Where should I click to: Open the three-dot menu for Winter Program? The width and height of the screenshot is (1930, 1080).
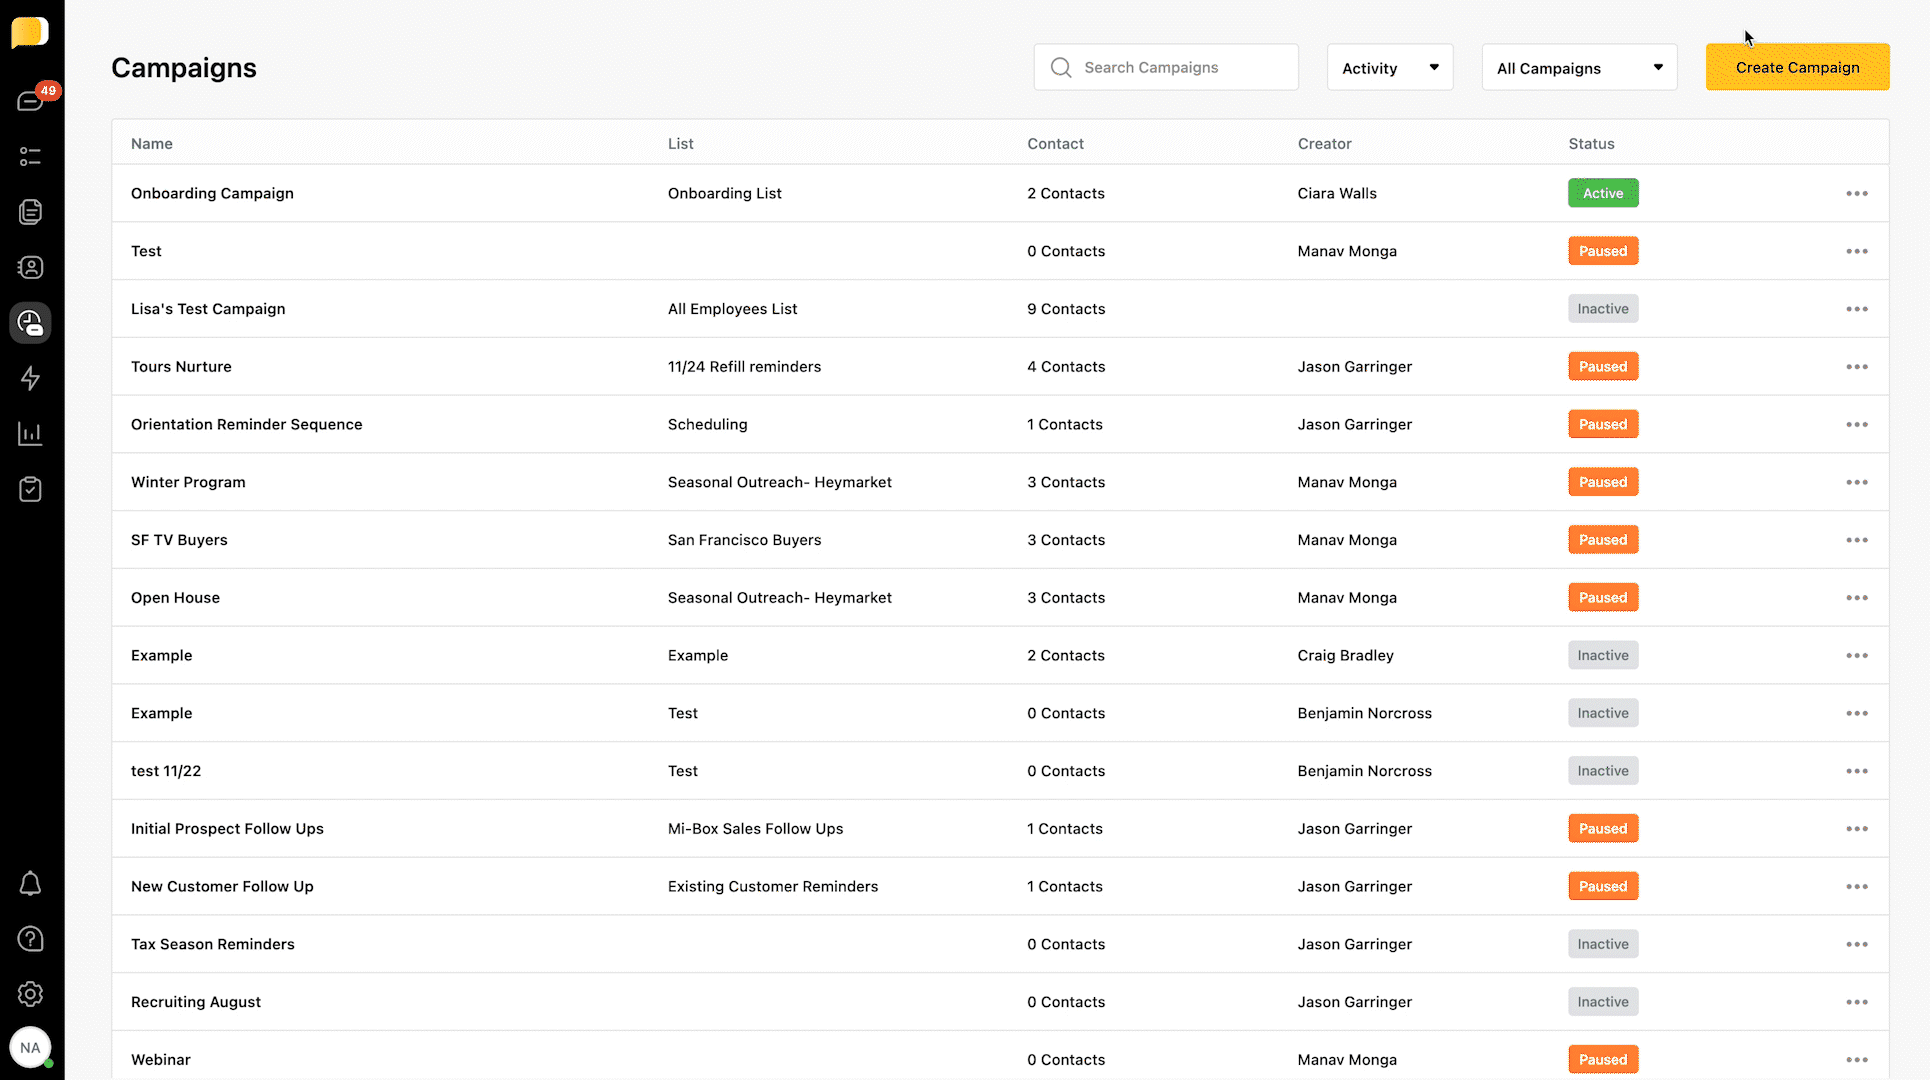1856,482
